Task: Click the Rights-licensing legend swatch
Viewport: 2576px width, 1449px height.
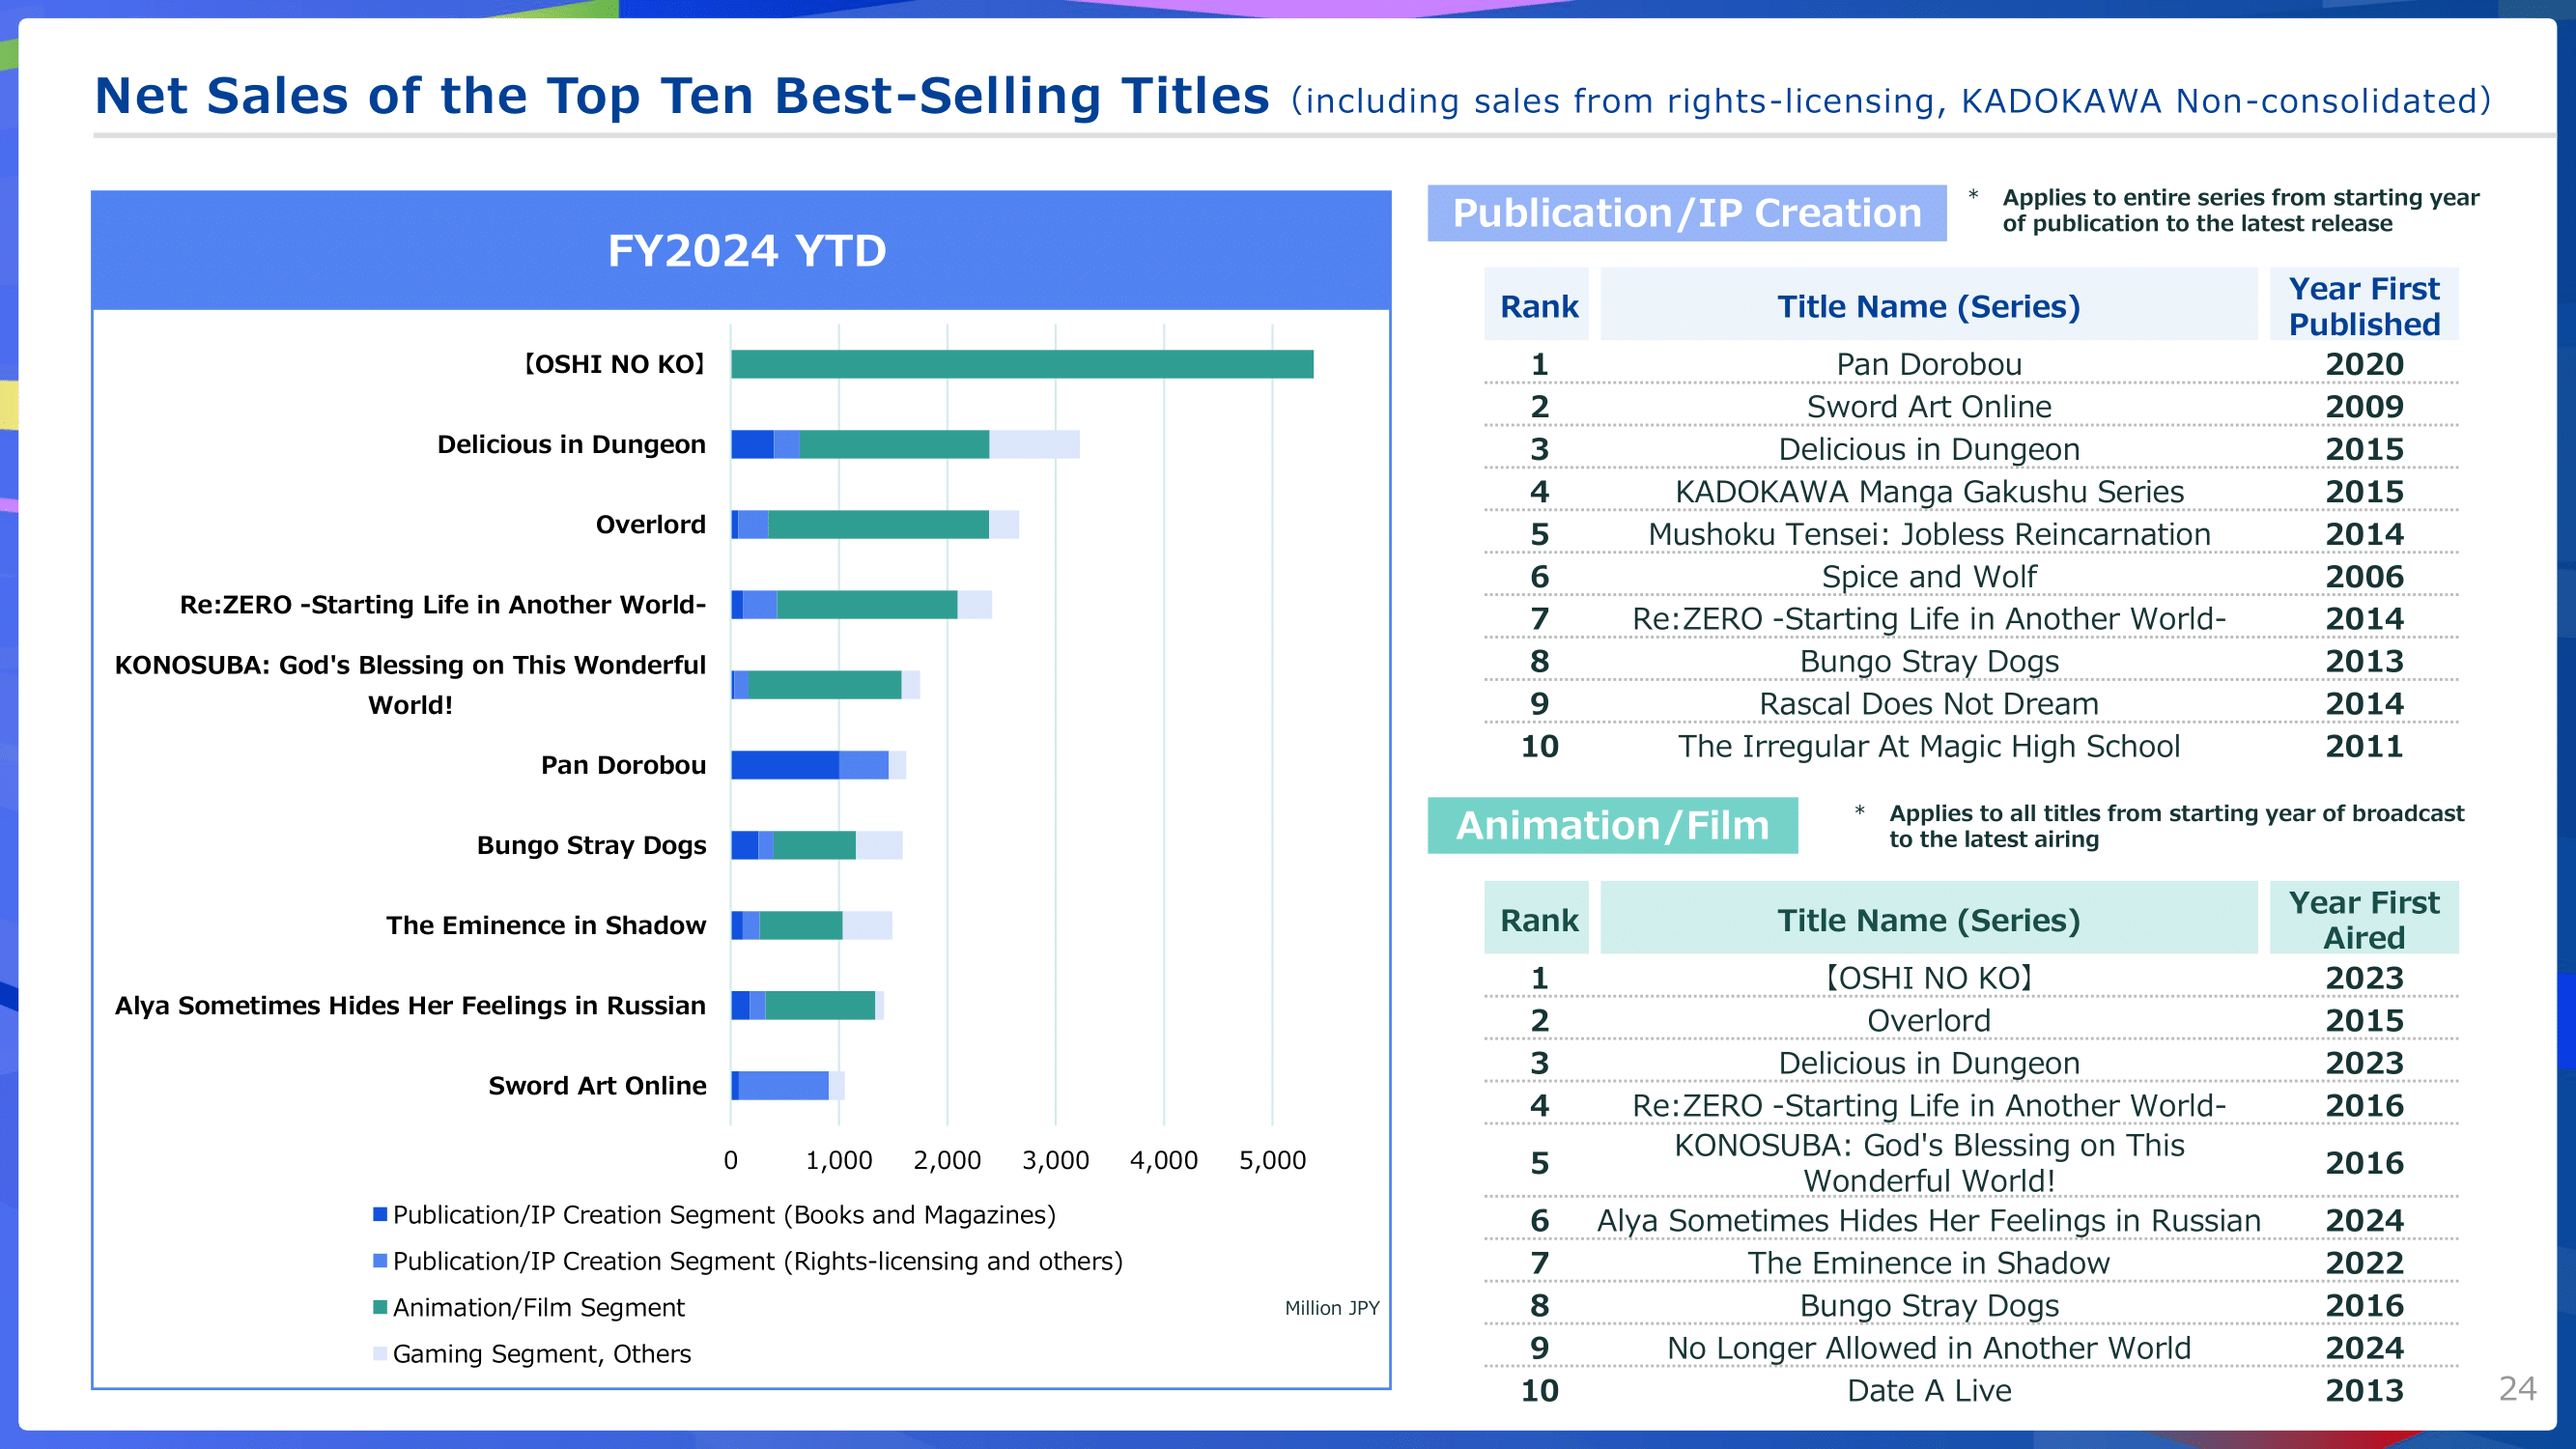Action: tap(380, 1260)
